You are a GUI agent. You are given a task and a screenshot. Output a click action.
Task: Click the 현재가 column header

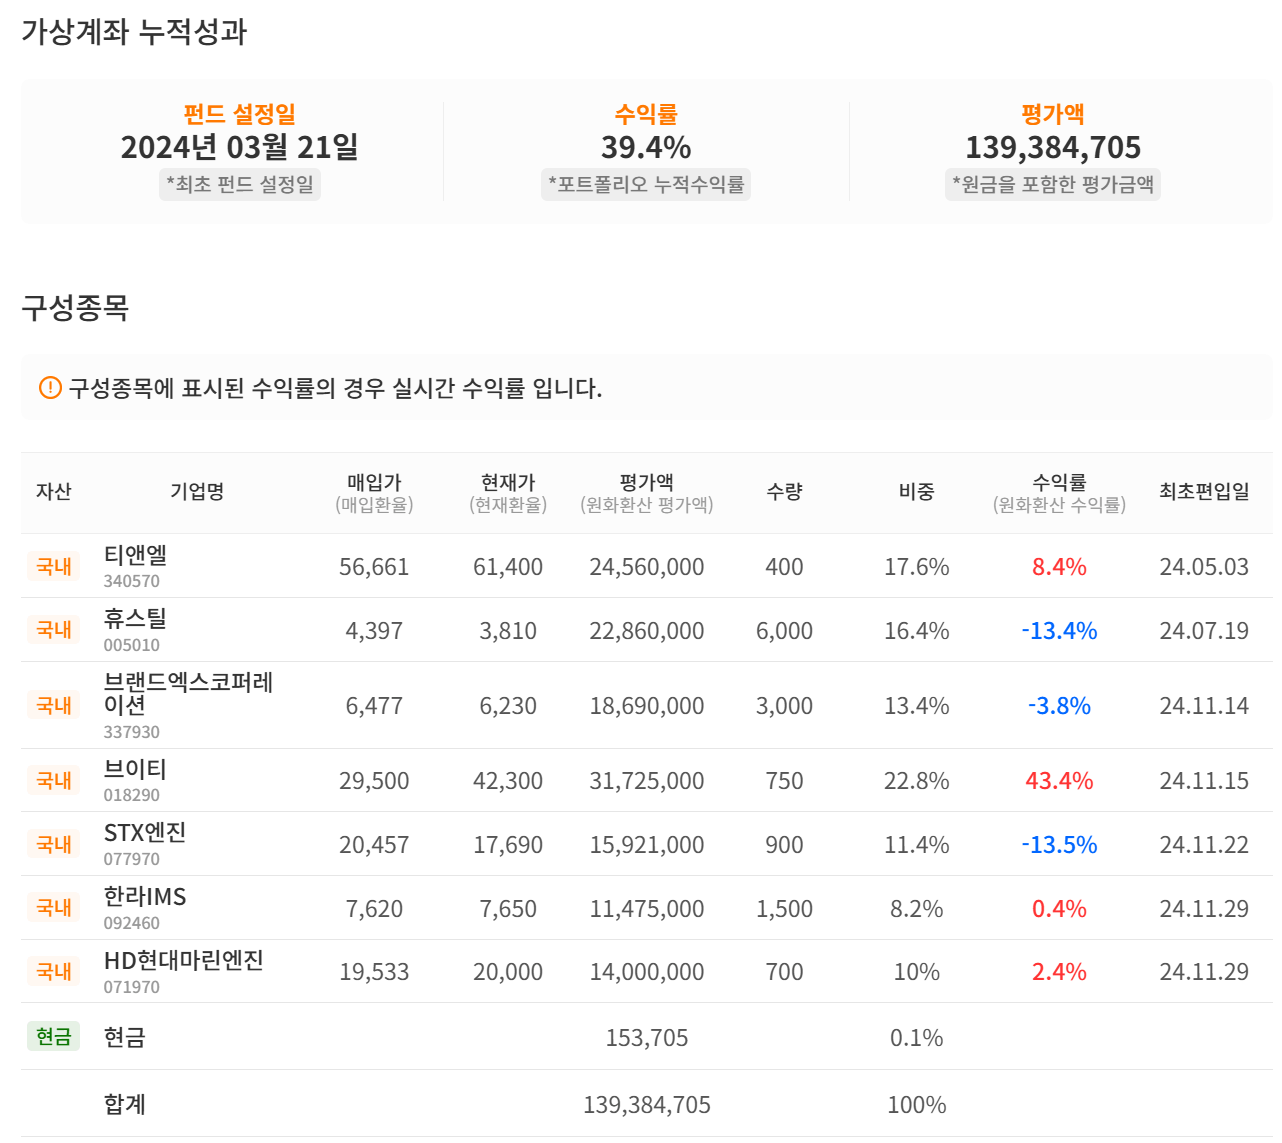pyautogui.click(x=508, y=482)
